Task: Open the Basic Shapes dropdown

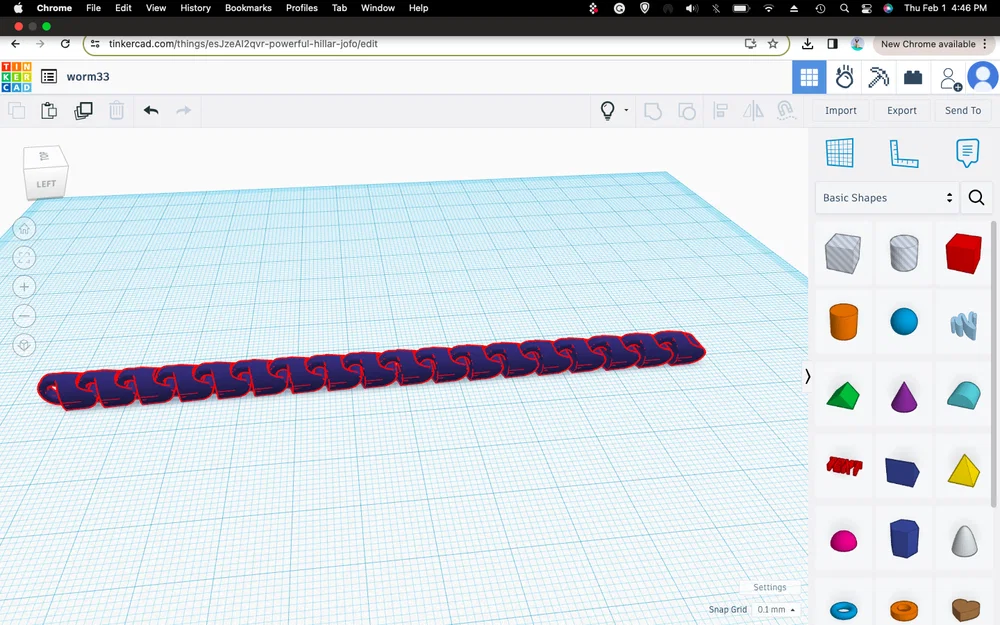Action: 886,198
